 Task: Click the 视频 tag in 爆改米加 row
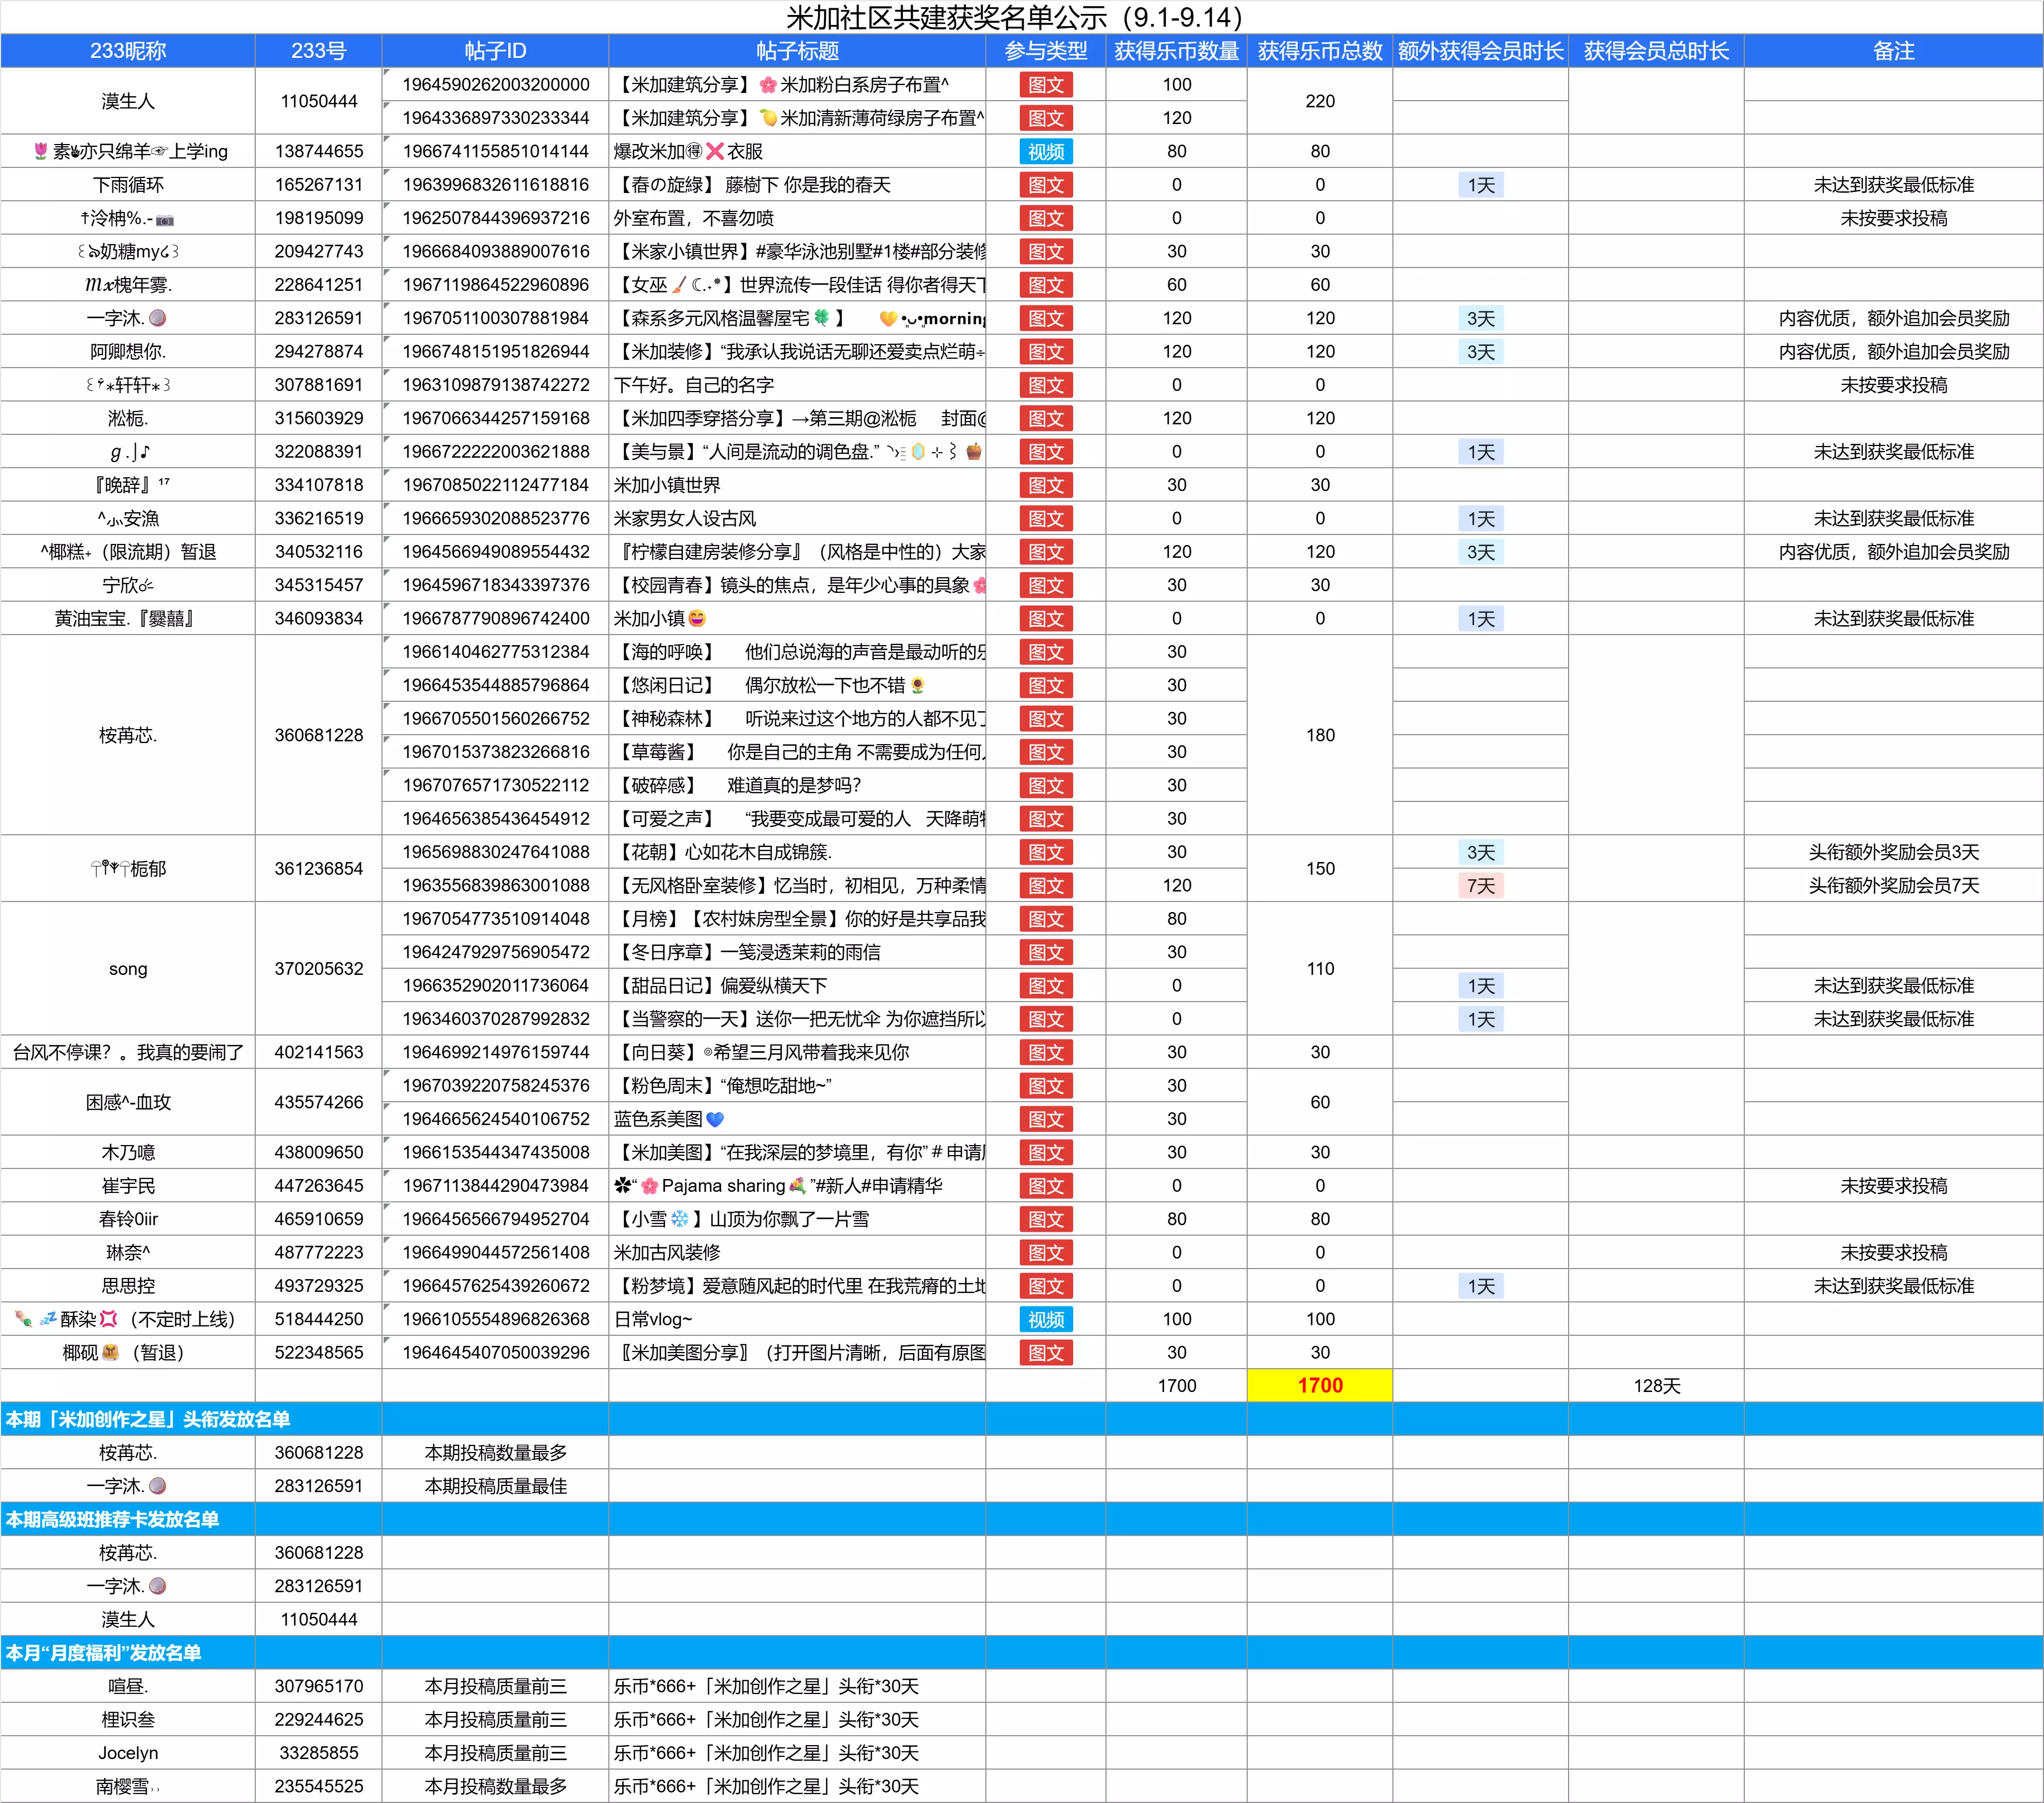(1045, 151)
